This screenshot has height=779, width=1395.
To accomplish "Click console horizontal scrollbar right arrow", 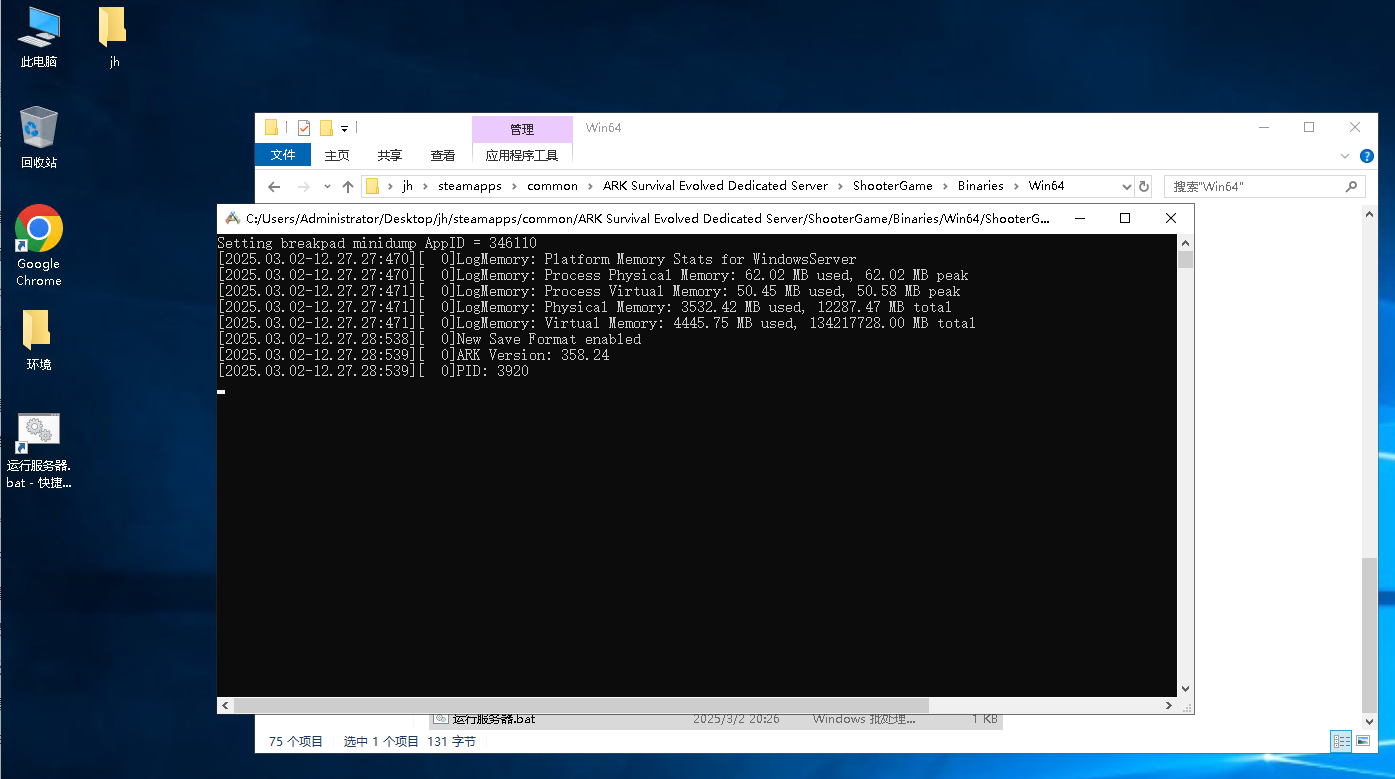I will pyautogui.click(x=1168, y=705).
